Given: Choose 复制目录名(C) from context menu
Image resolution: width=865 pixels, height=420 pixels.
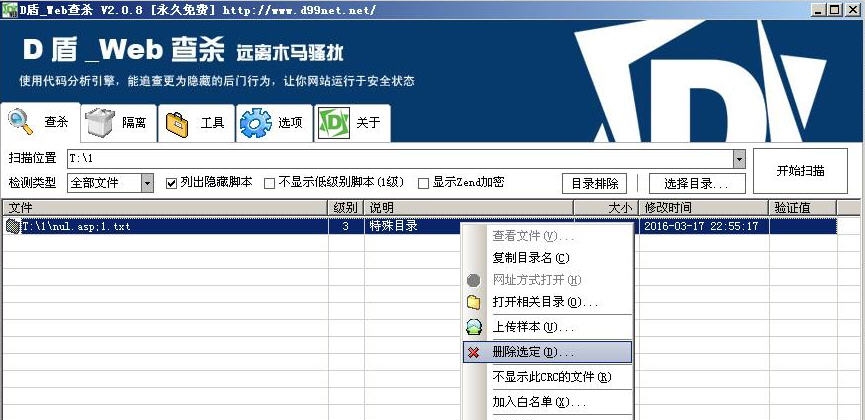Looking at the screenshot, I should click(x=547, y=258).
